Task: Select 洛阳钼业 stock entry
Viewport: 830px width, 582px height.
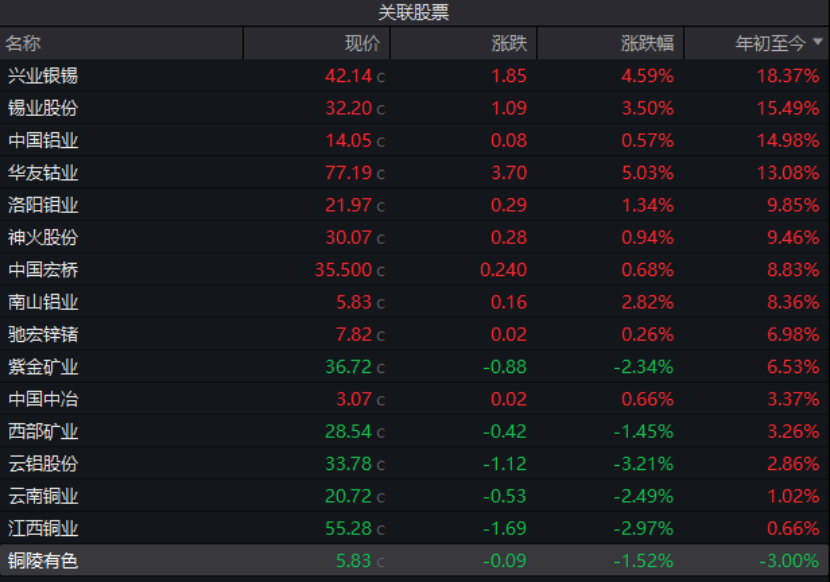Action: [x=43, y=205]
